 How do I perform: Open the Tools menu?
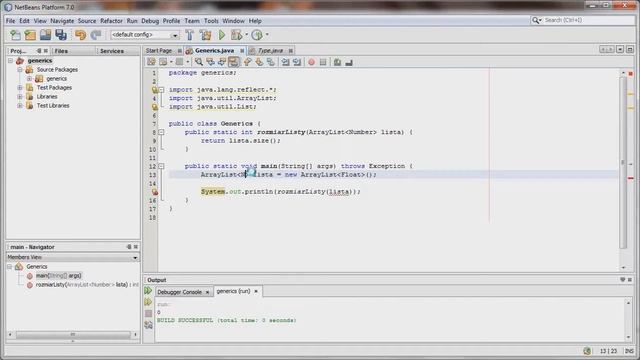click(211, 21)
